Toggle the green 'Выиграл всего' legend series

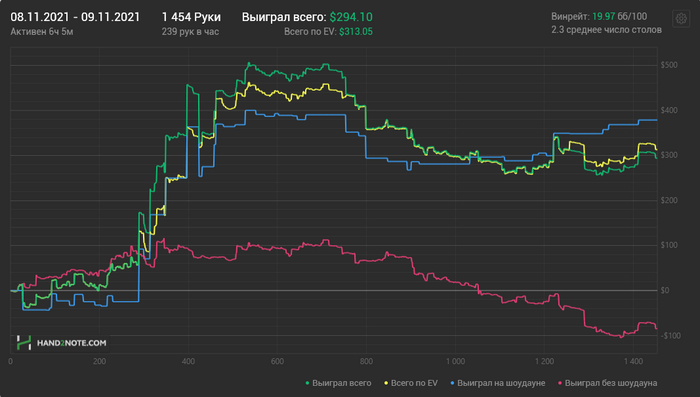click(338, 383)
